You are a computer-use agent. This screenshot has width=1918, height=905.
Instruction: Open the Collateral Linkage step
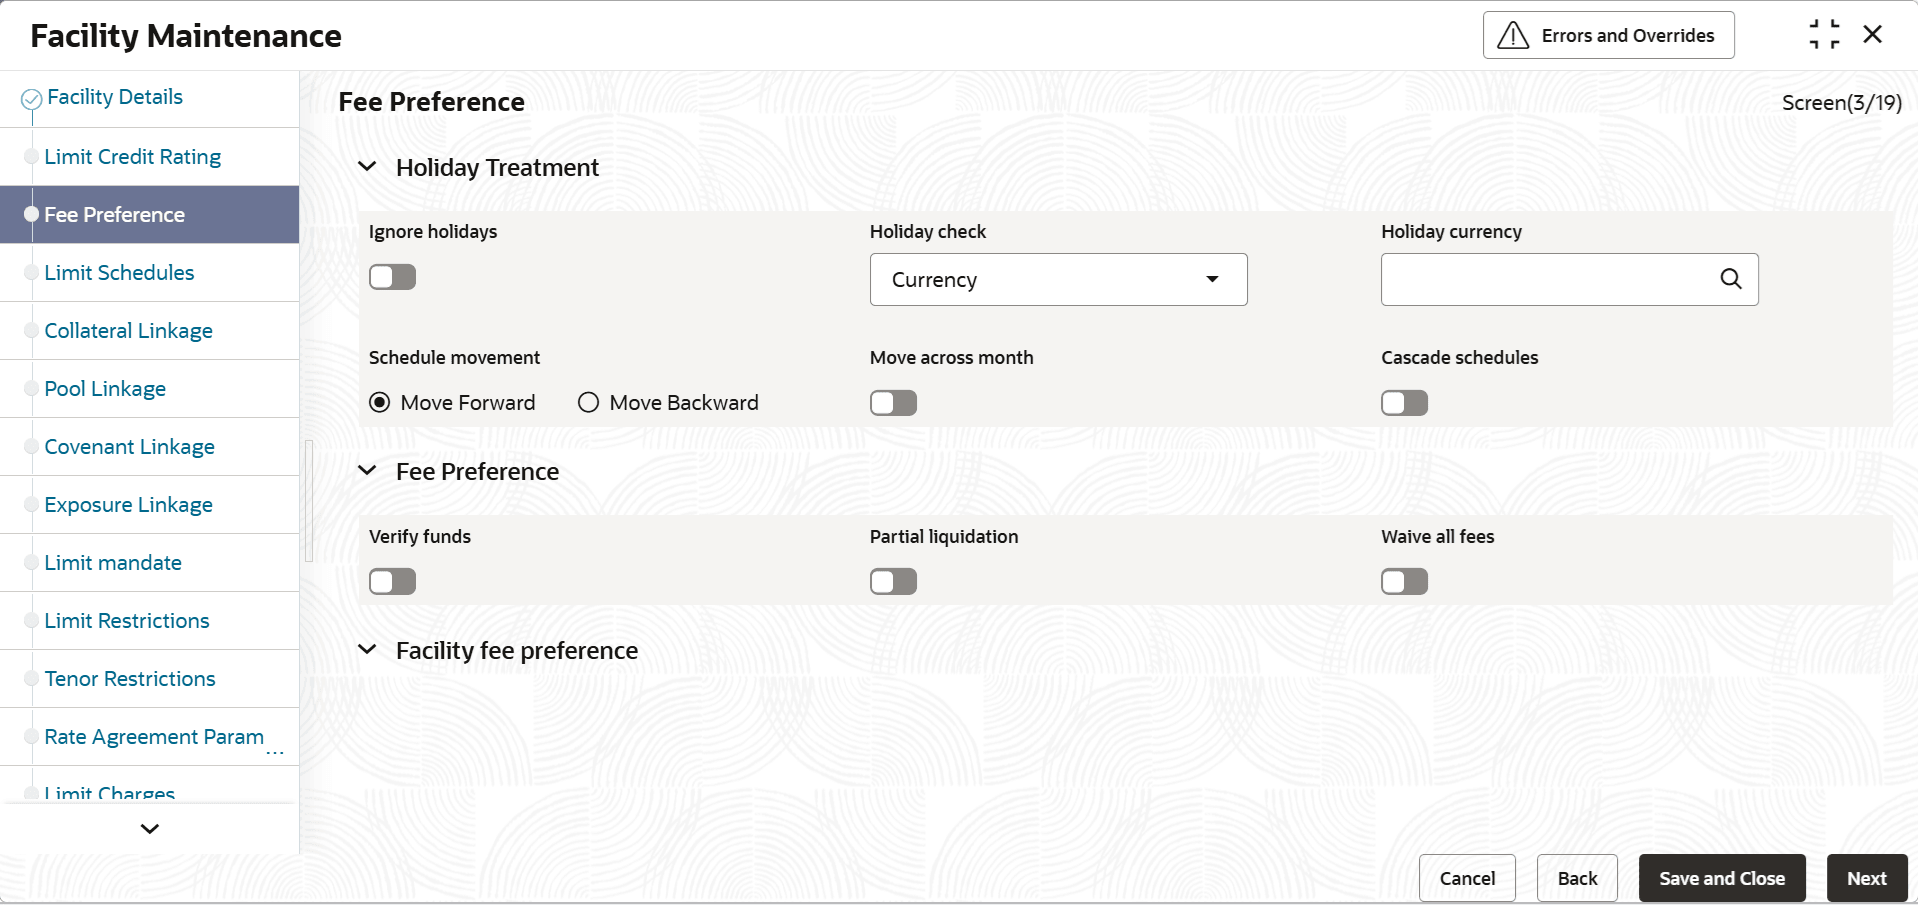128,331
